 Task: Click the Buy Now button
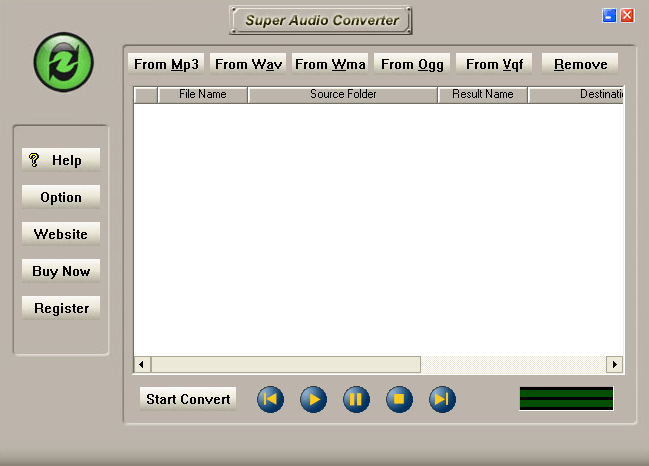pos(61,271)
